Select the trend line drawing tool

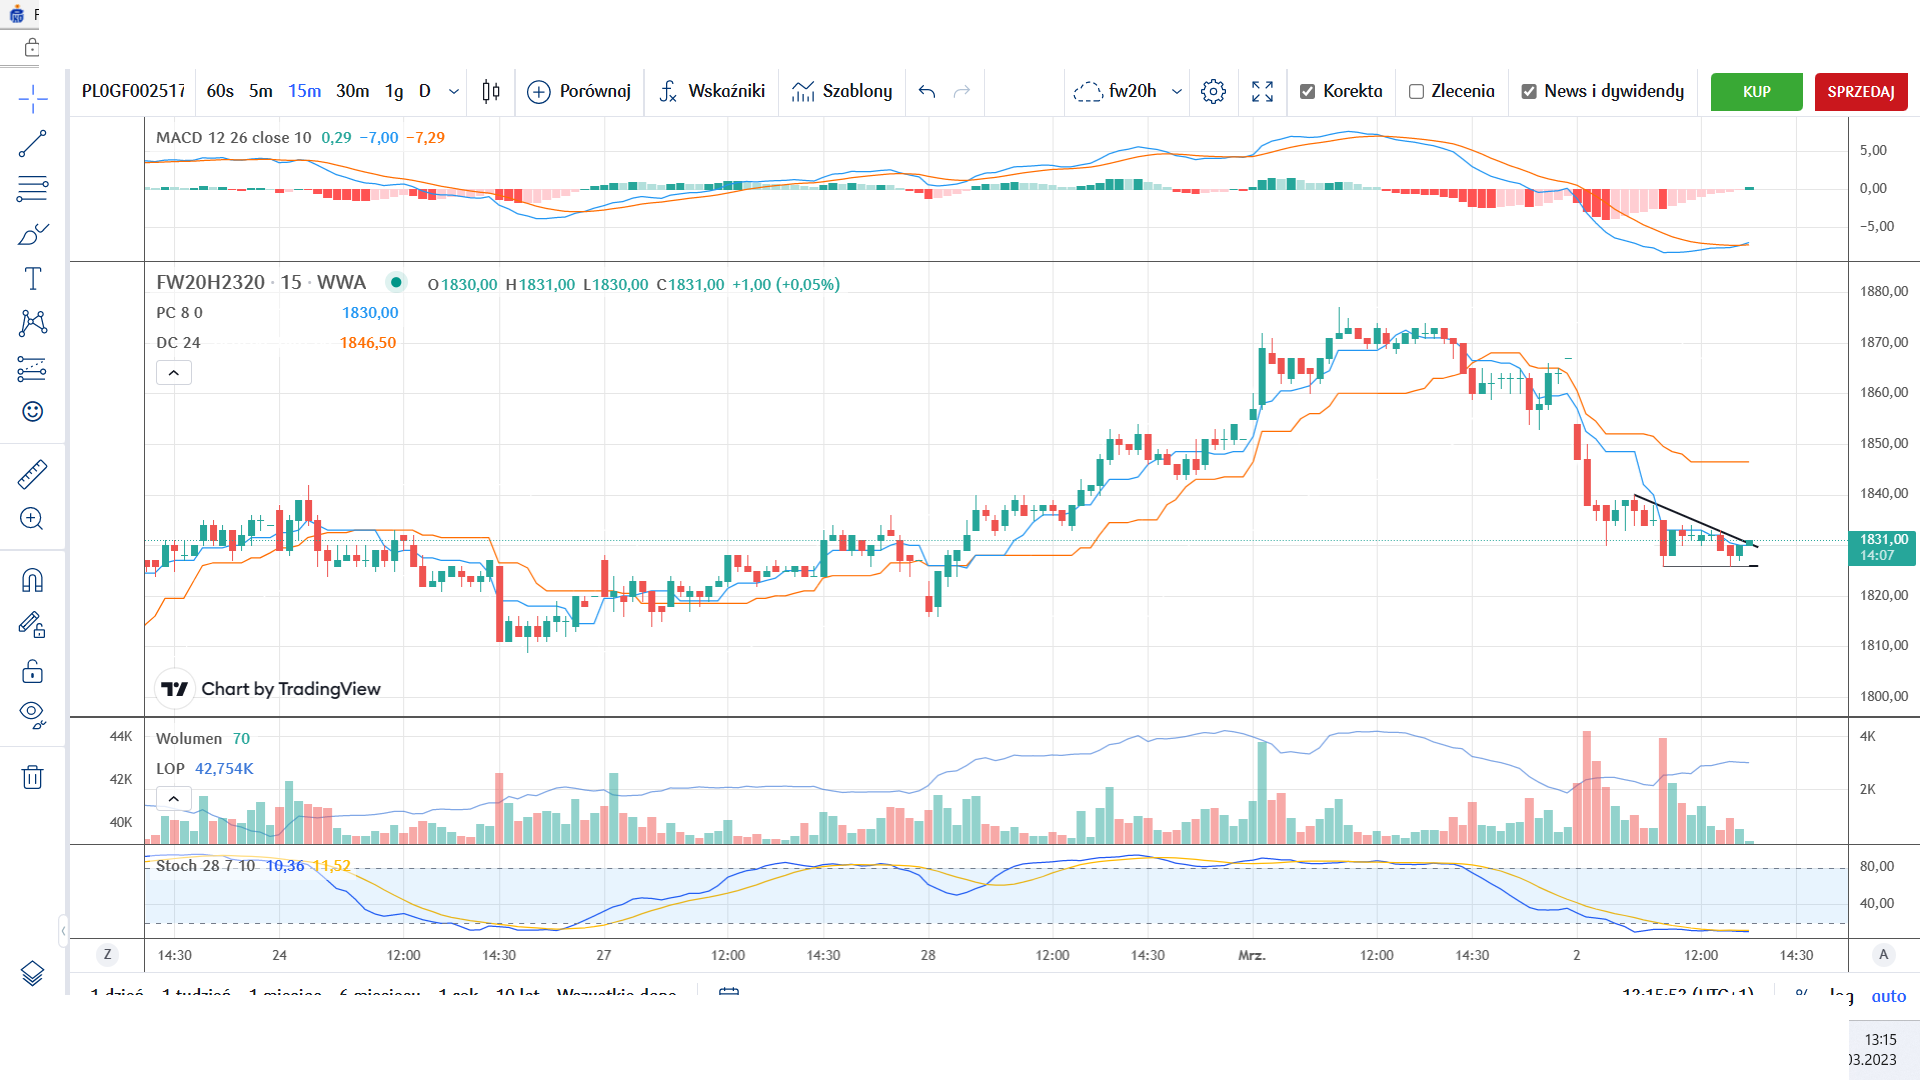pyautogui.click(x=32, y=144)
